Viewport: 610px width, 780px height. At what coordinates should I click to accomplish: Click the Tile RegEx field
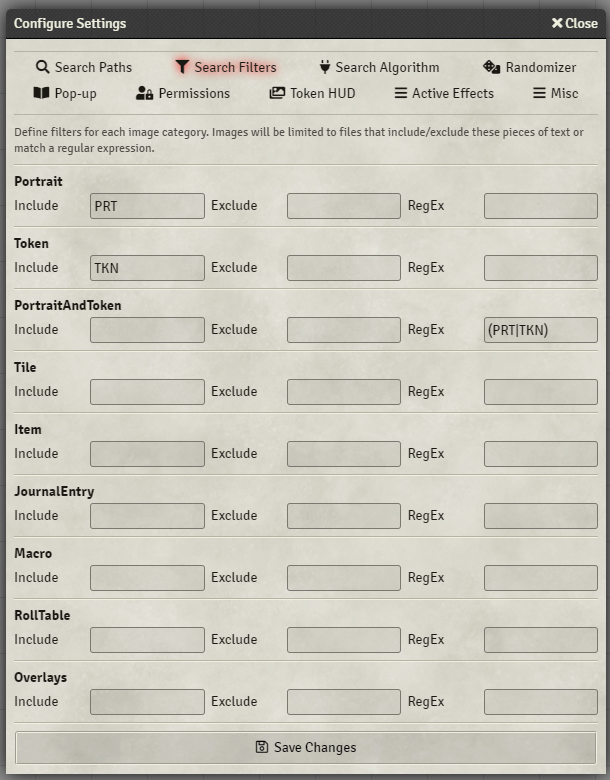click(x=541, y=392)
